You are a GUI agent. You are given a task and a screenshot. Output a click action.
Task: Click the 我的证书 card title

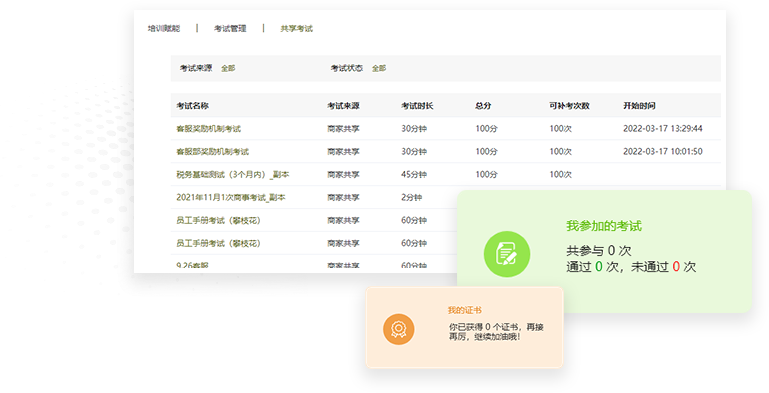[464, 310]
